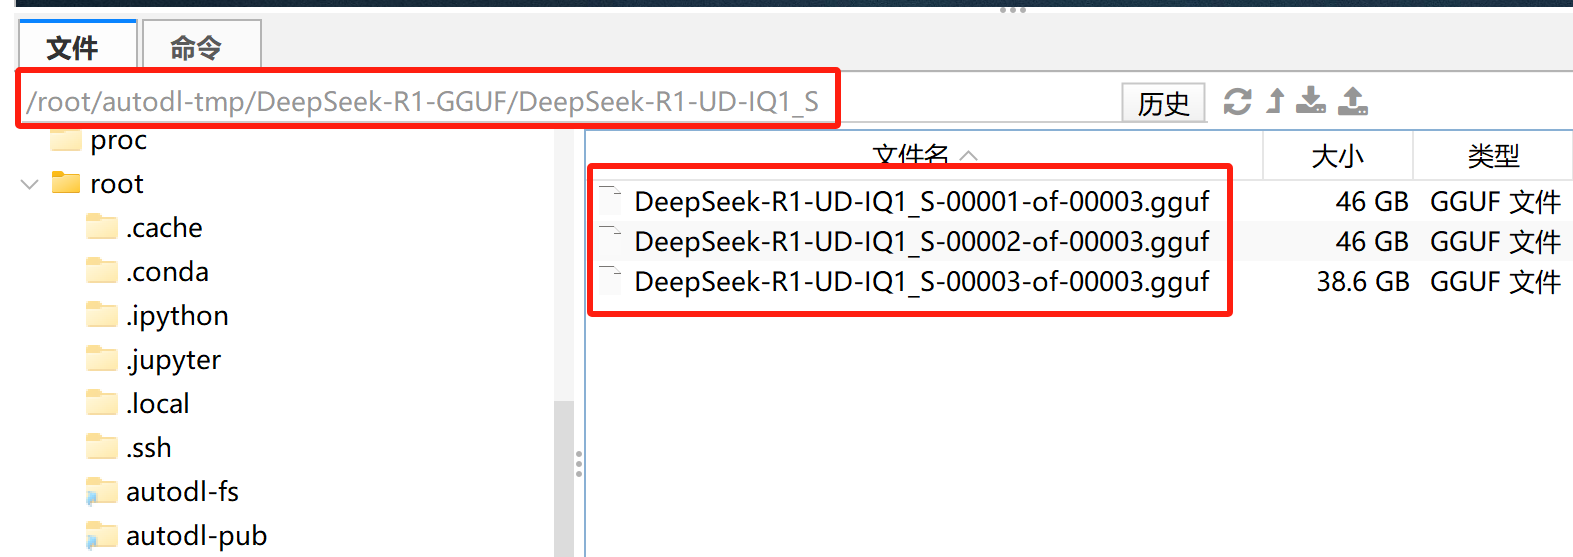
Task: Click the autodl-pub linked folder icon
Action: [x=101, y=535]
